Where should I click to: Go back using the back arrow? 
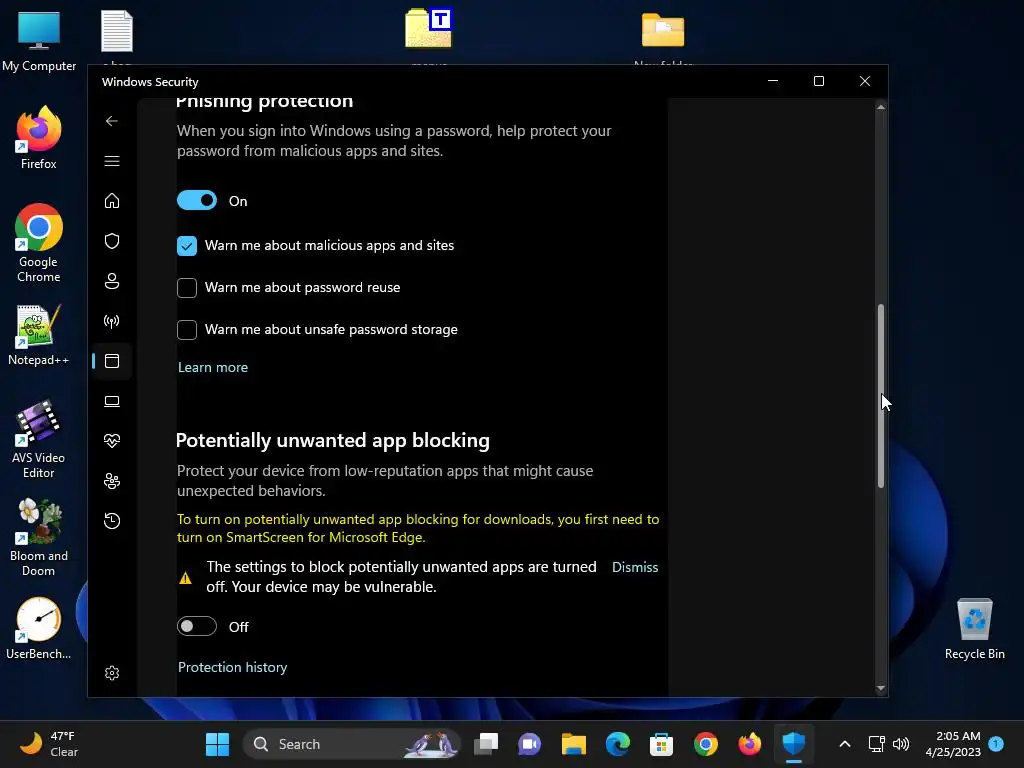(112, 121)
